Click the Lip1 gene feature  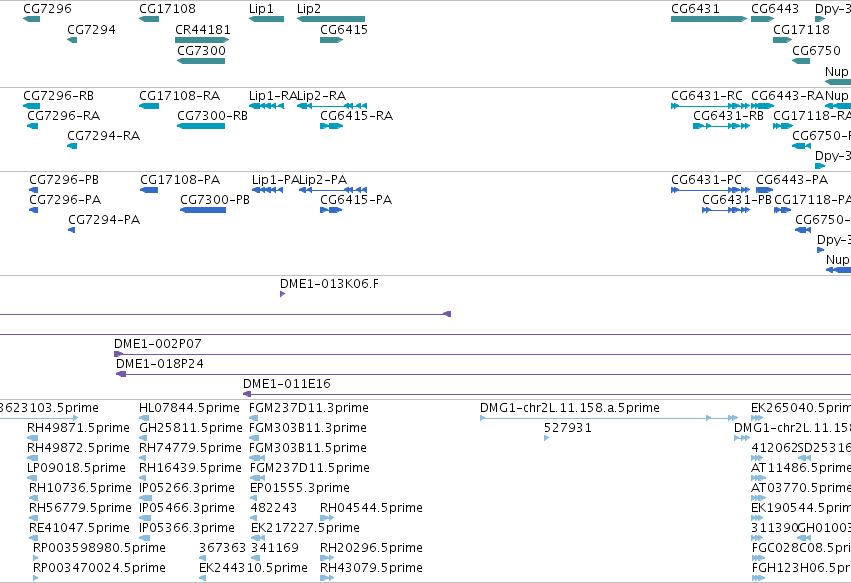coord(266,19)
